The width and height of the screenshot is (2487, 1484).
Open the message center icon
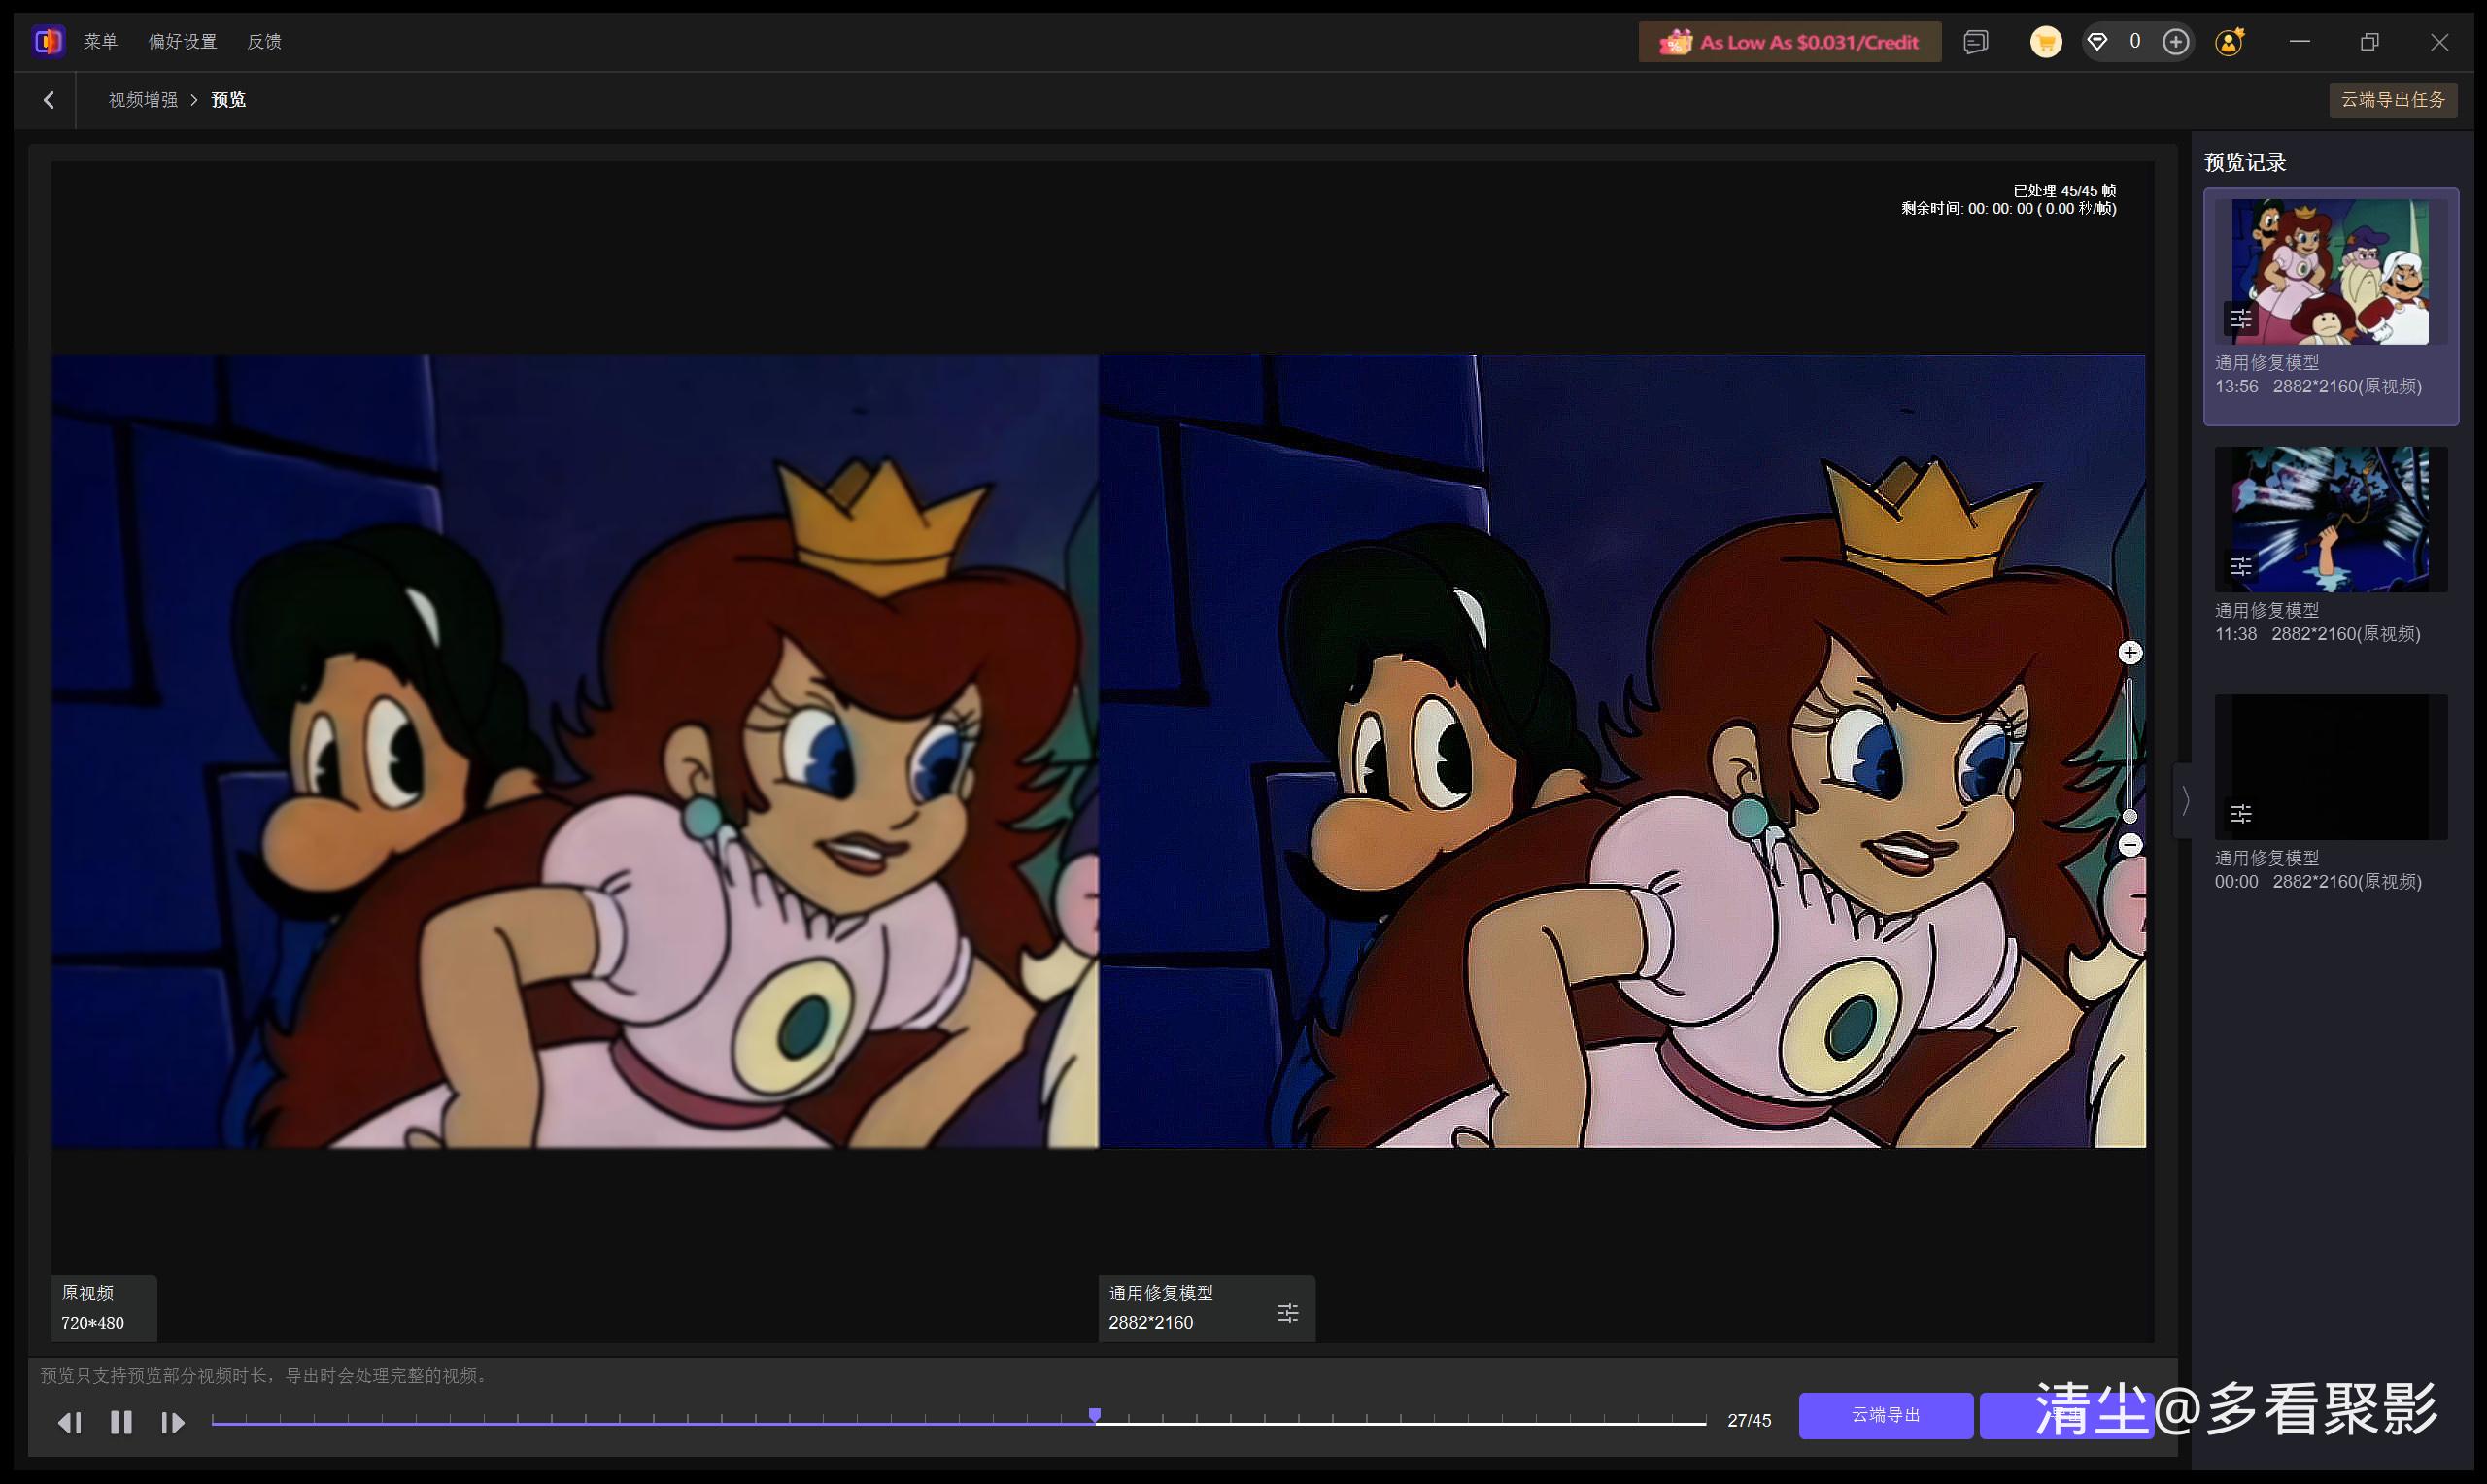coord(1975,42)
